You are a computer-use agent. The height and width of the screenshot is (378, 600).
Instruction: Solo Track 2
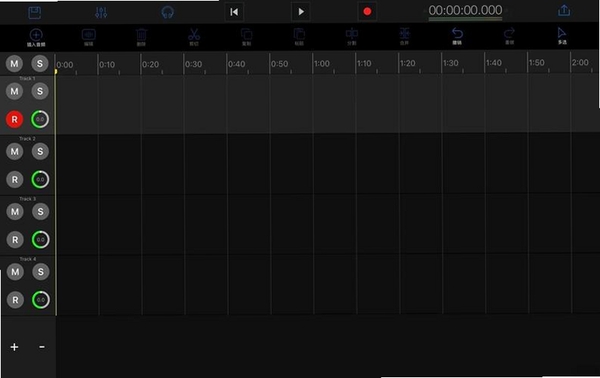pos(40,152)
